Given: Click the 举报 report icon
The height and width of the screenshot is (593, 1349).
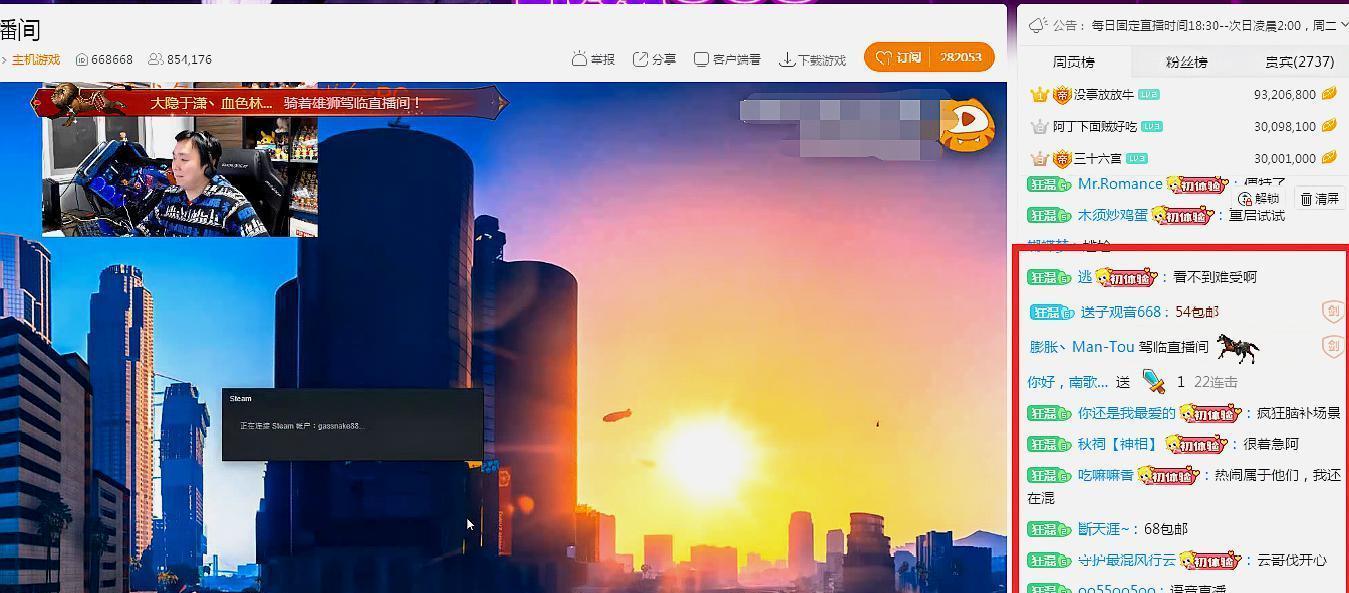Looking at the screenshot, I should tap(579, 59).
